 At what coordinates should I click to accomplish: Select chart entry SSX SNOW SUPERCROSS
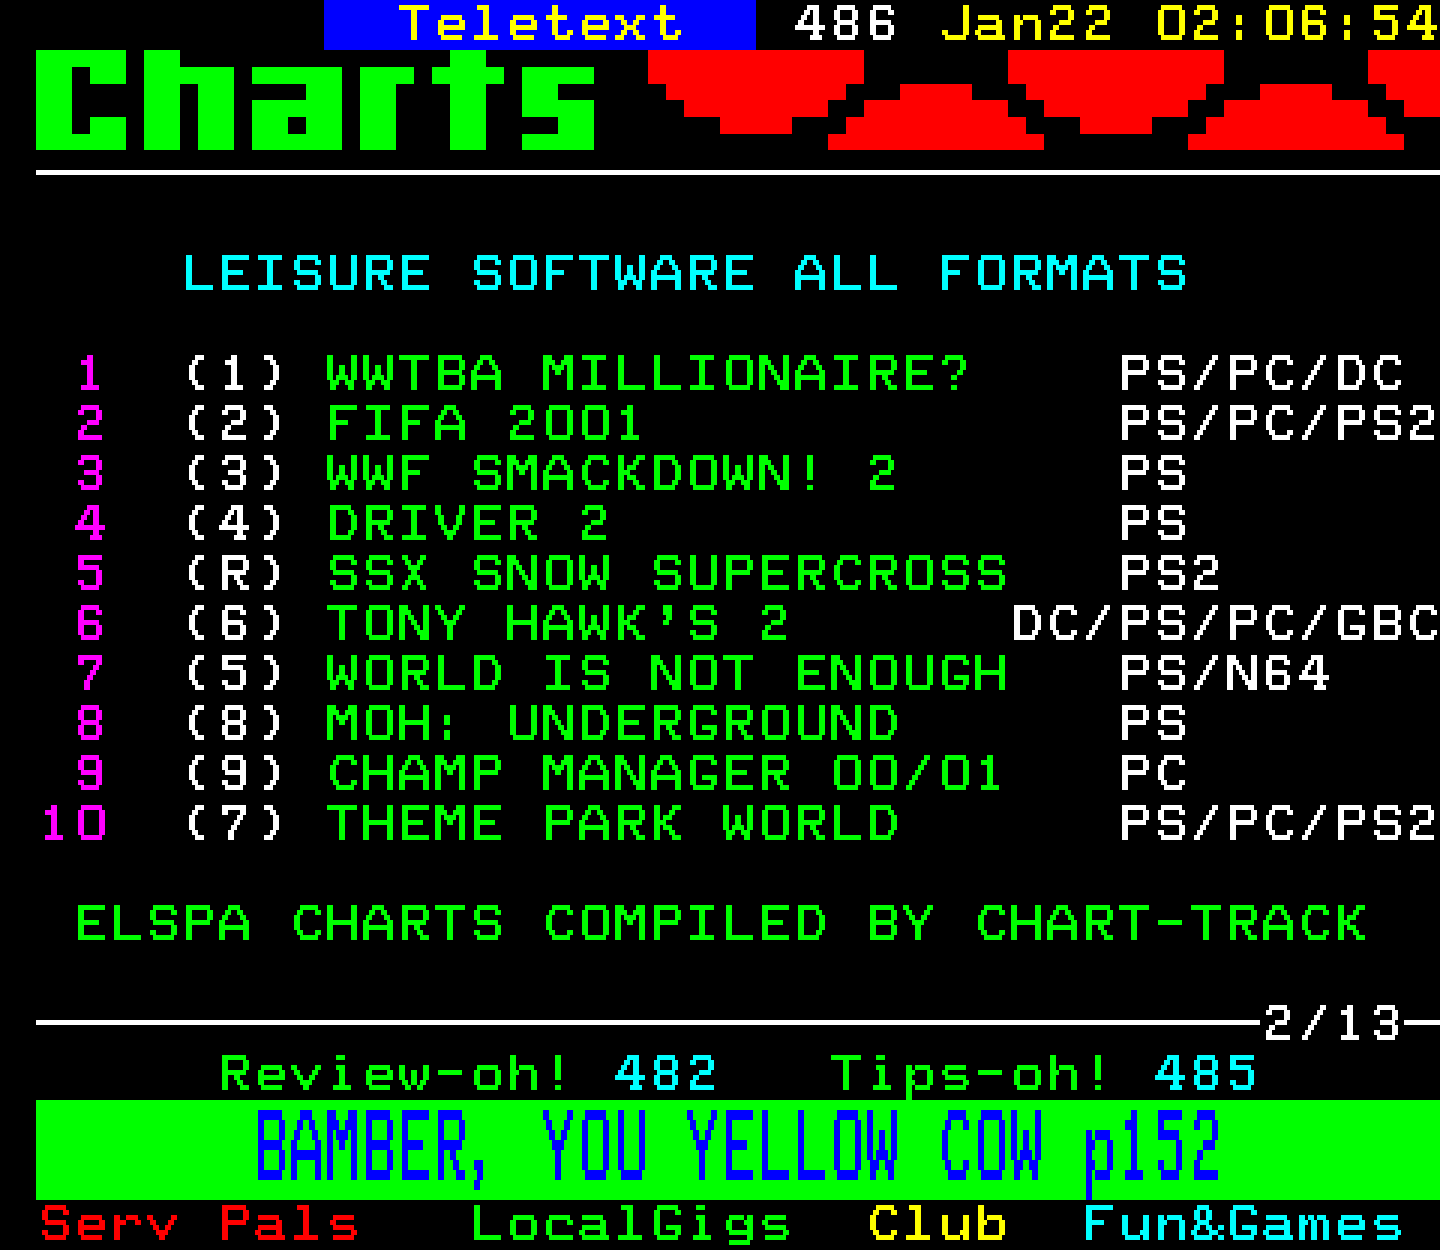coord(667,573)
